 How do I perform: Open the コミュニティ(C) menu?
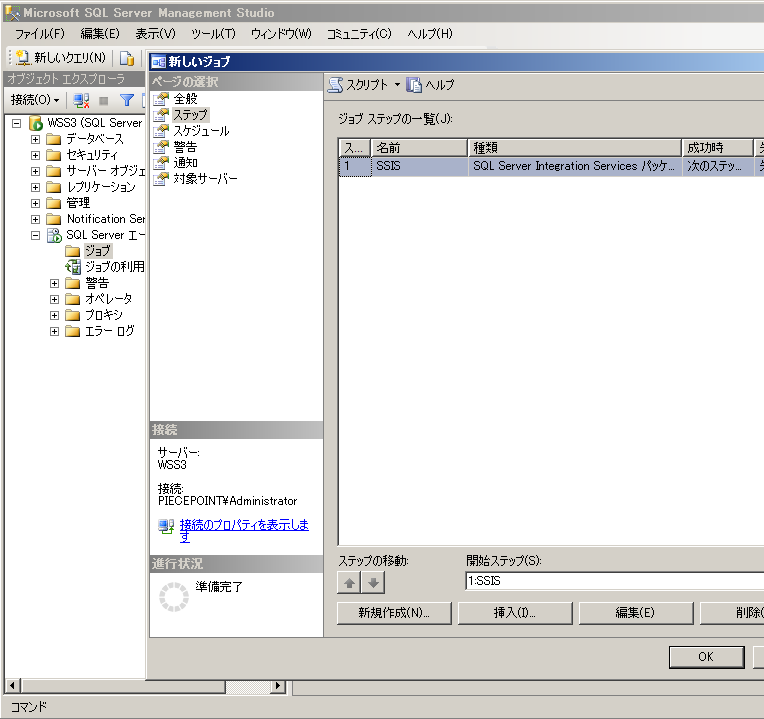tap(359, 34)
